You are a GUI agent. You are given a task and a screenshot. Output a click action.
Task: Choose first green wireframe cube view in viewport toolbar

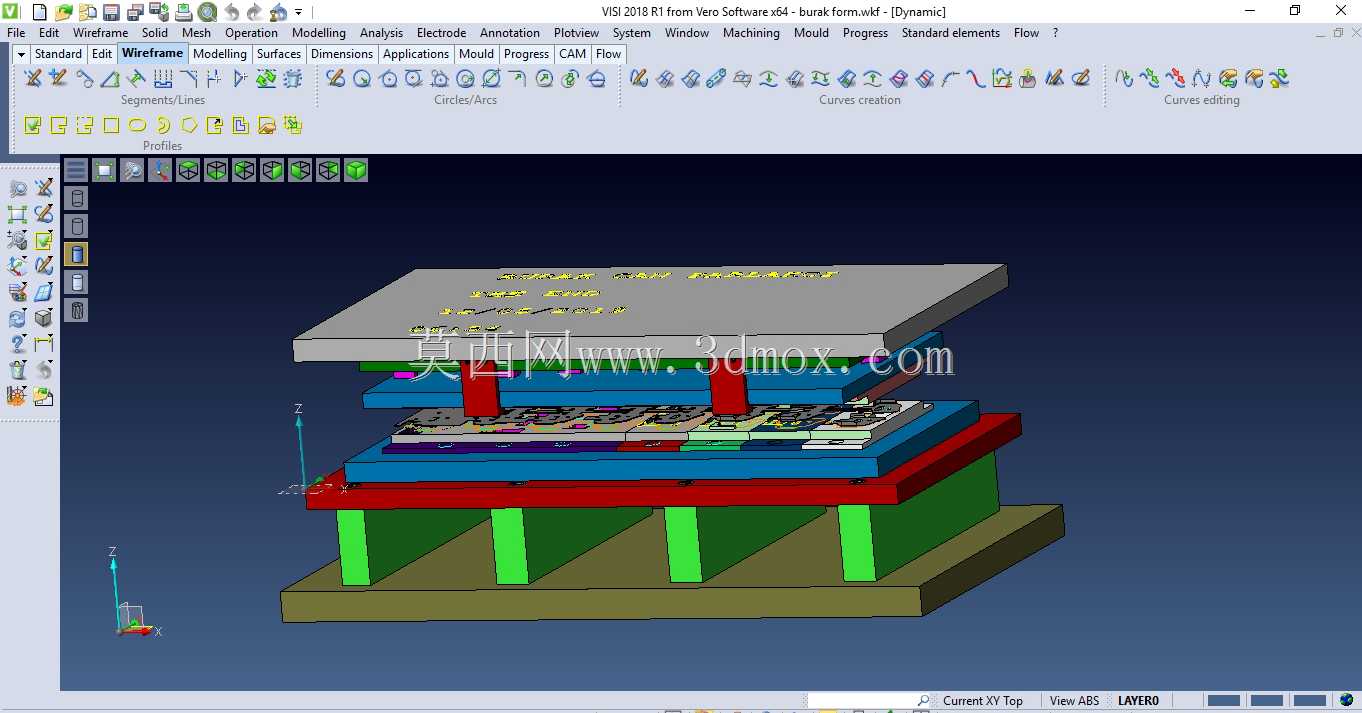pos(188,170)
